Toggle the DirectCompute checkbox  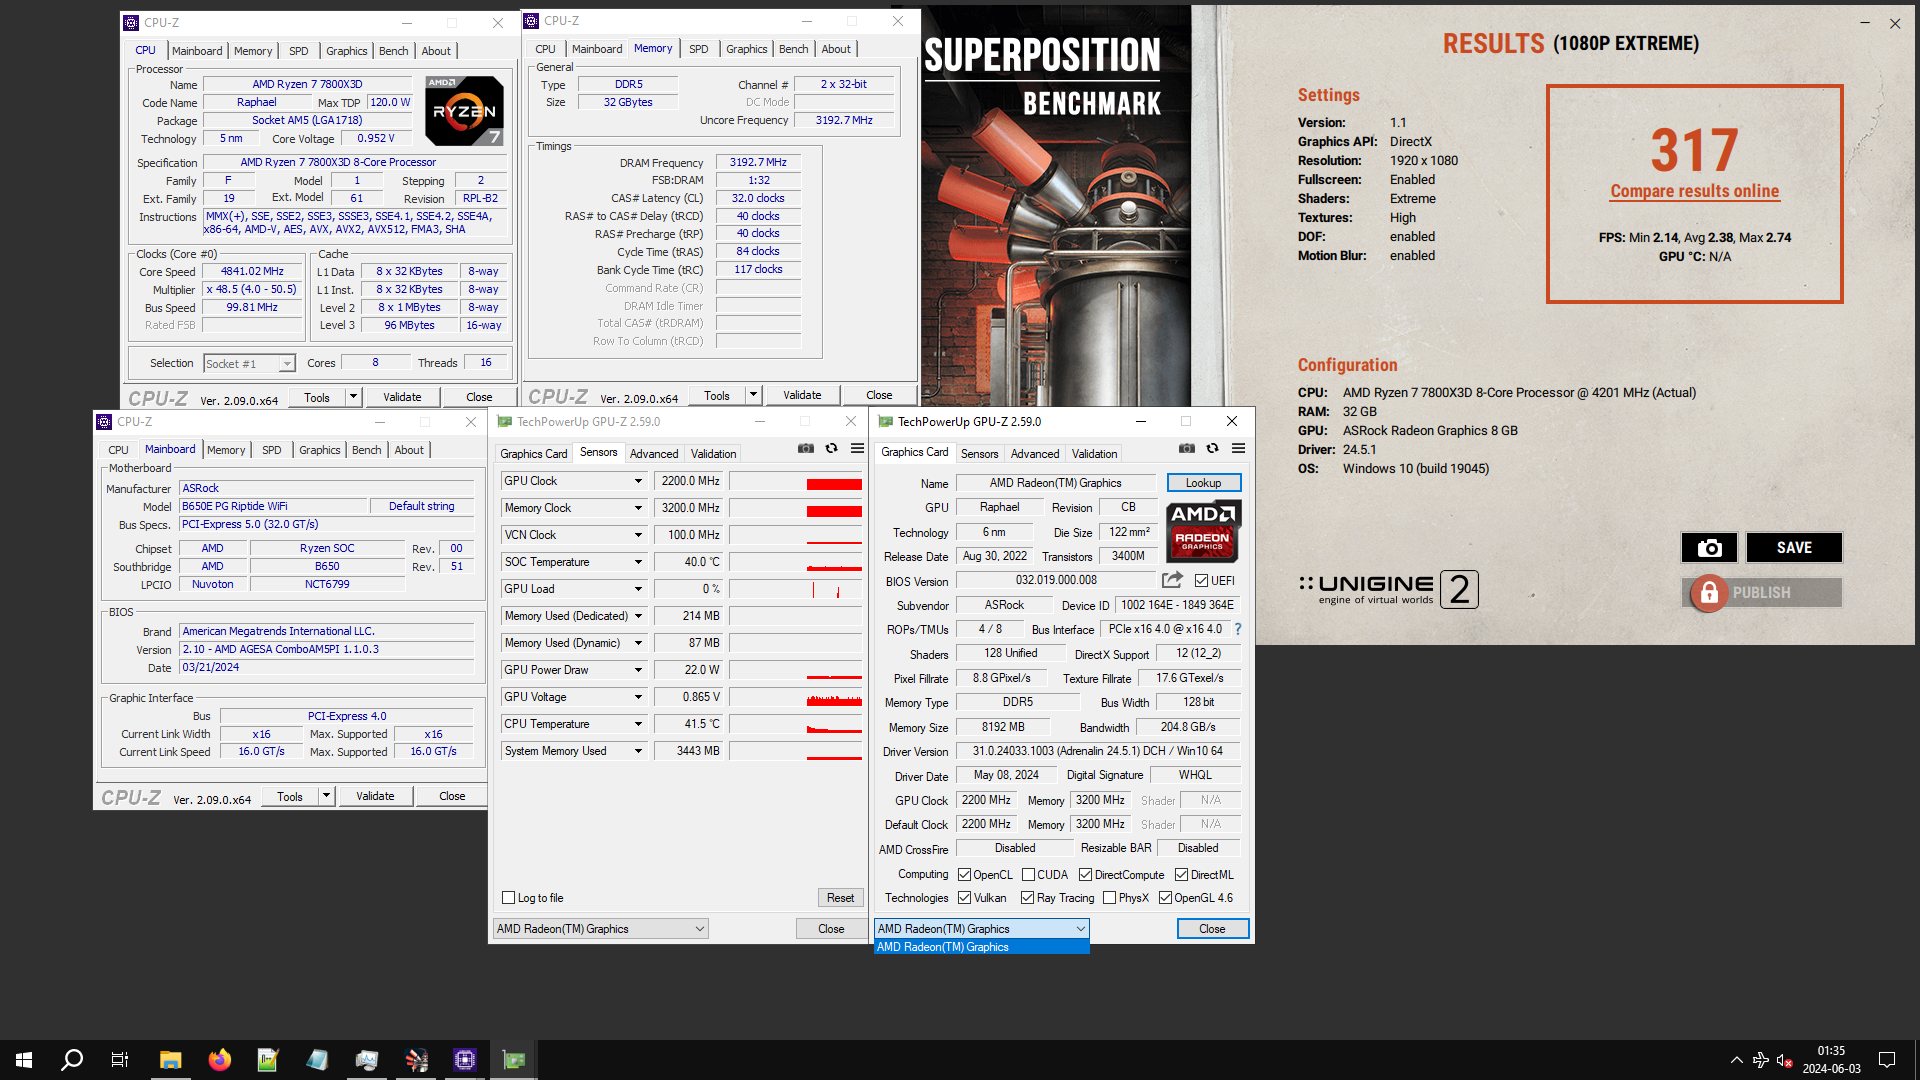(x=1085, y=875)
